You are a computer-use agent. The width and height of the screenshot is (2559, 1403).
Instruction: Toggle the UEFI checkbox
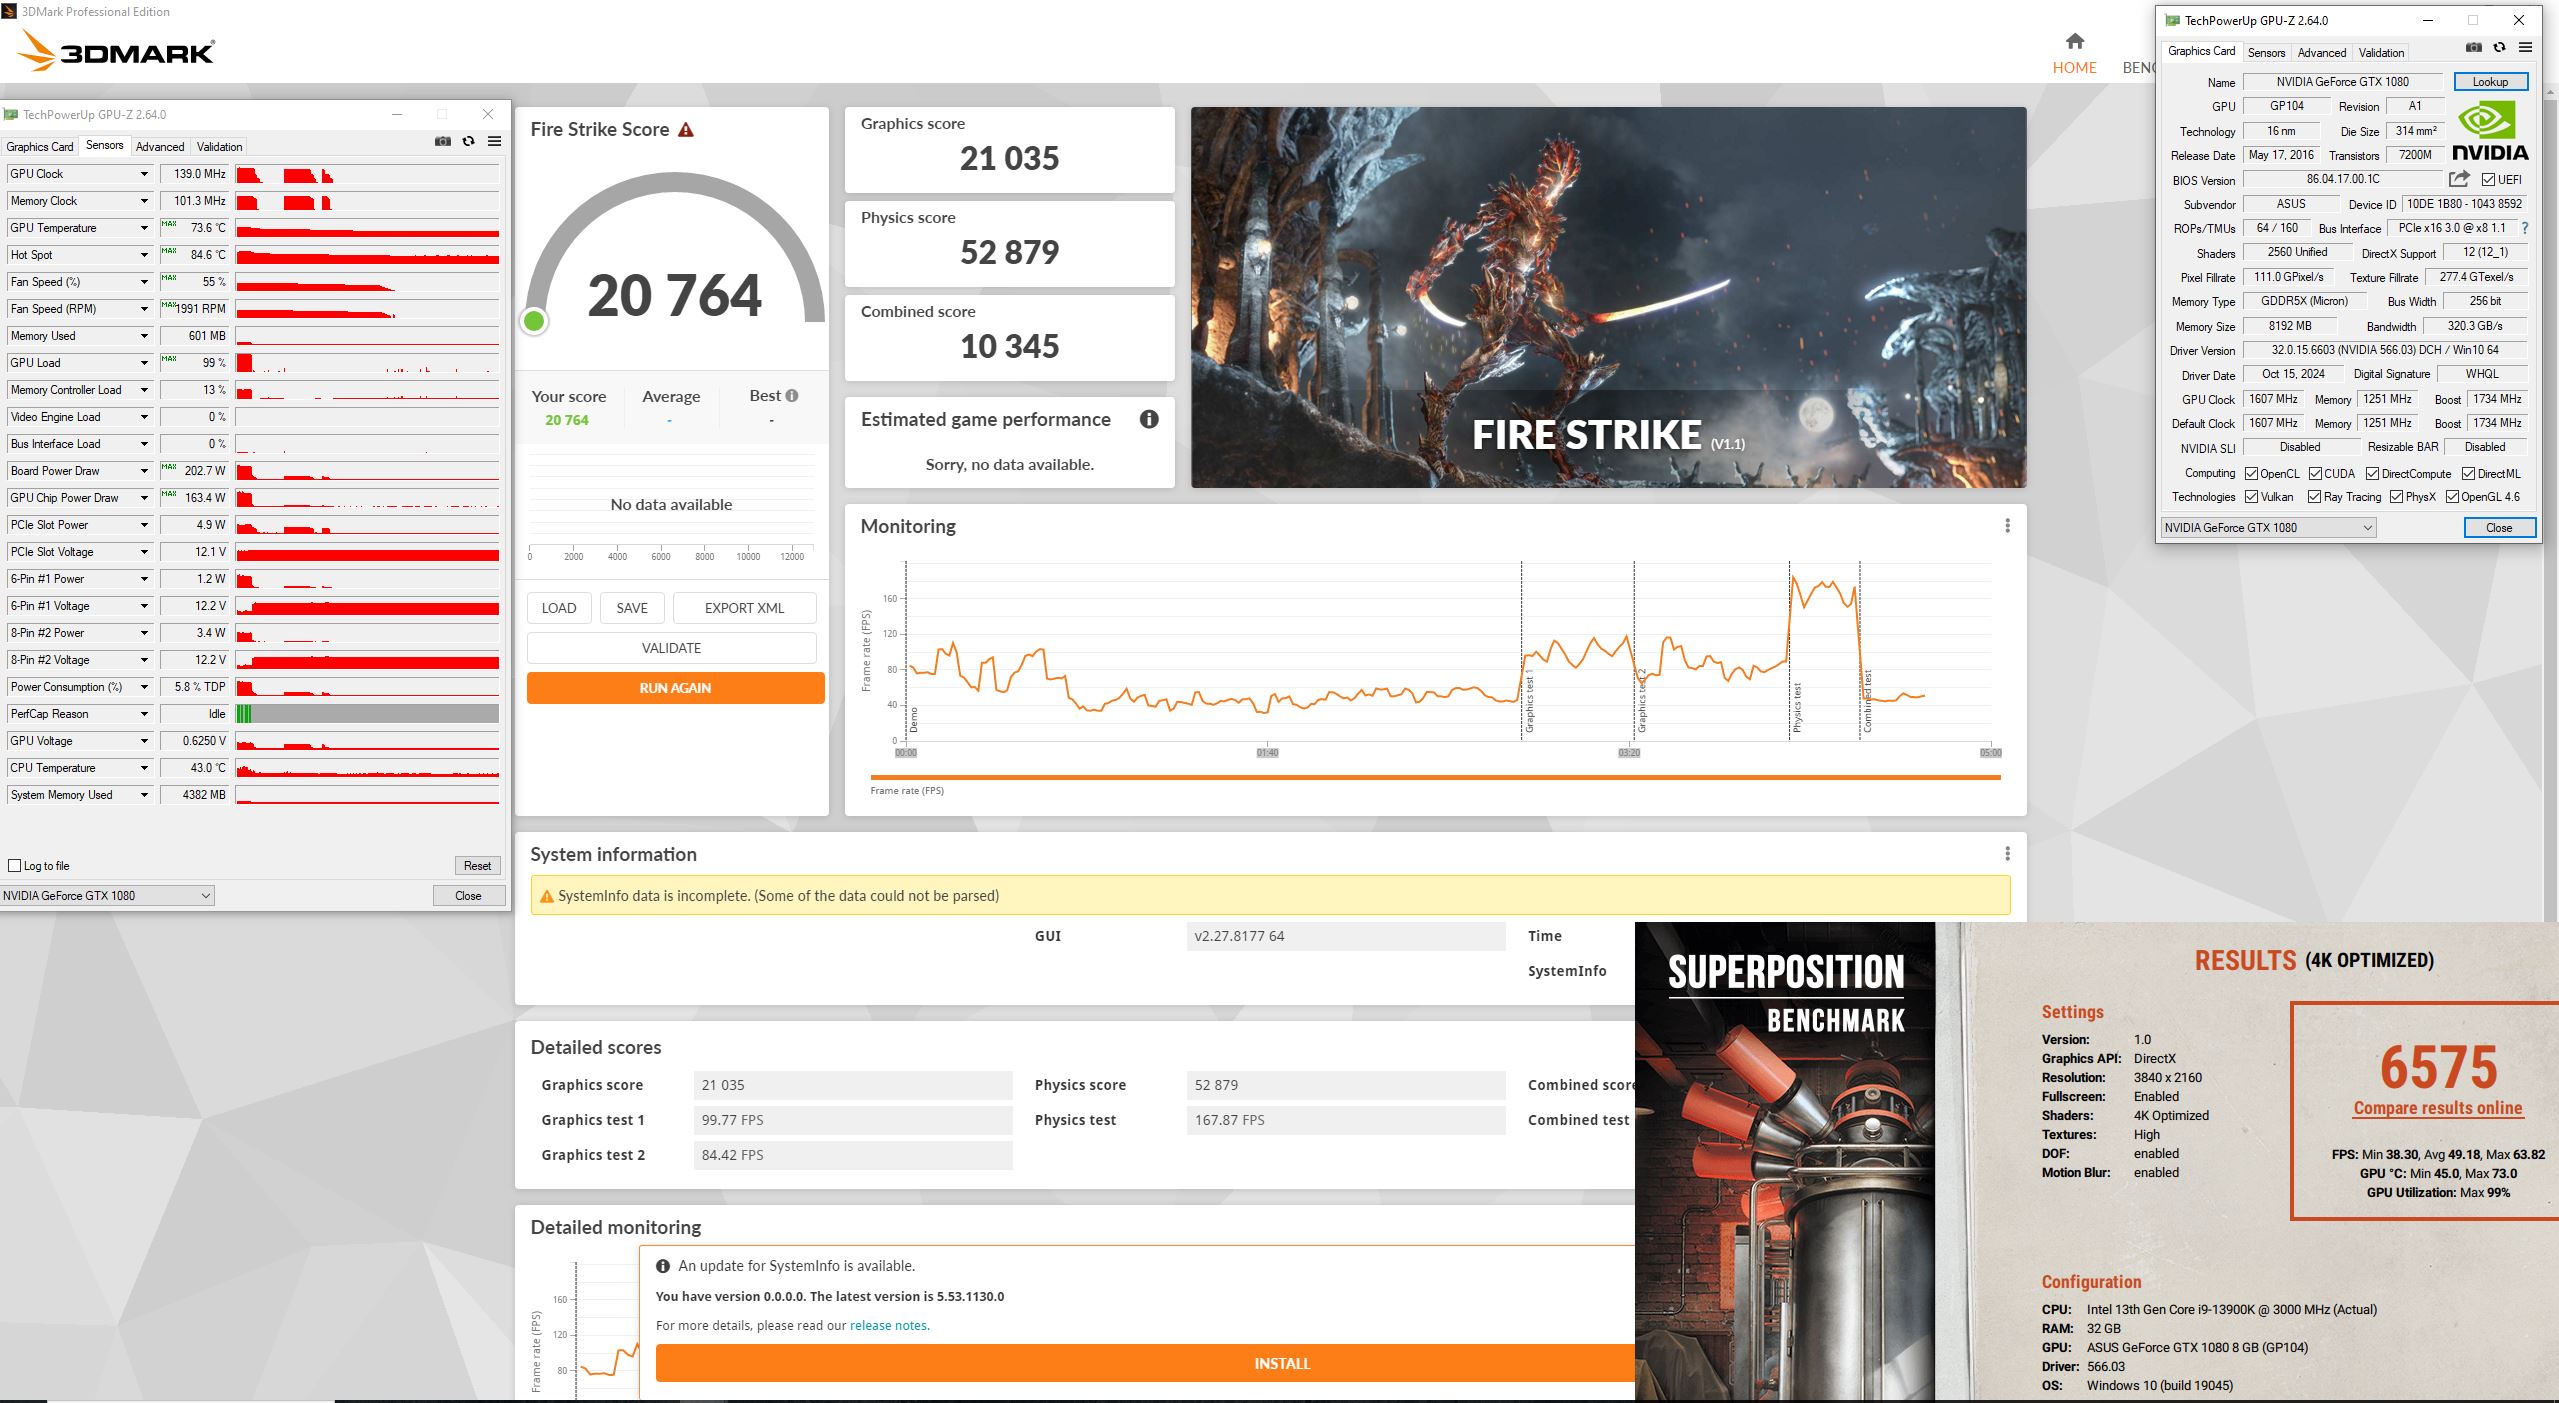[x=2488, y=180]
